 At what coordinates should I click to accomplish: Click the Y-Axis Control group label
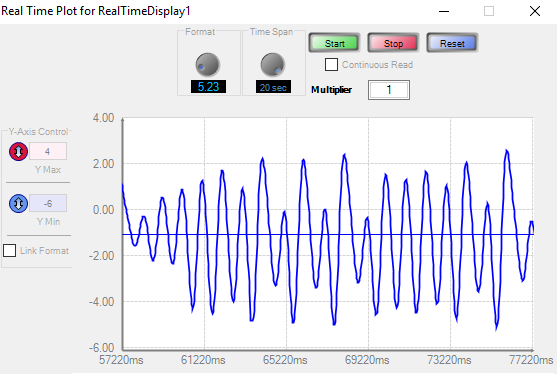[x=38, y=132]
